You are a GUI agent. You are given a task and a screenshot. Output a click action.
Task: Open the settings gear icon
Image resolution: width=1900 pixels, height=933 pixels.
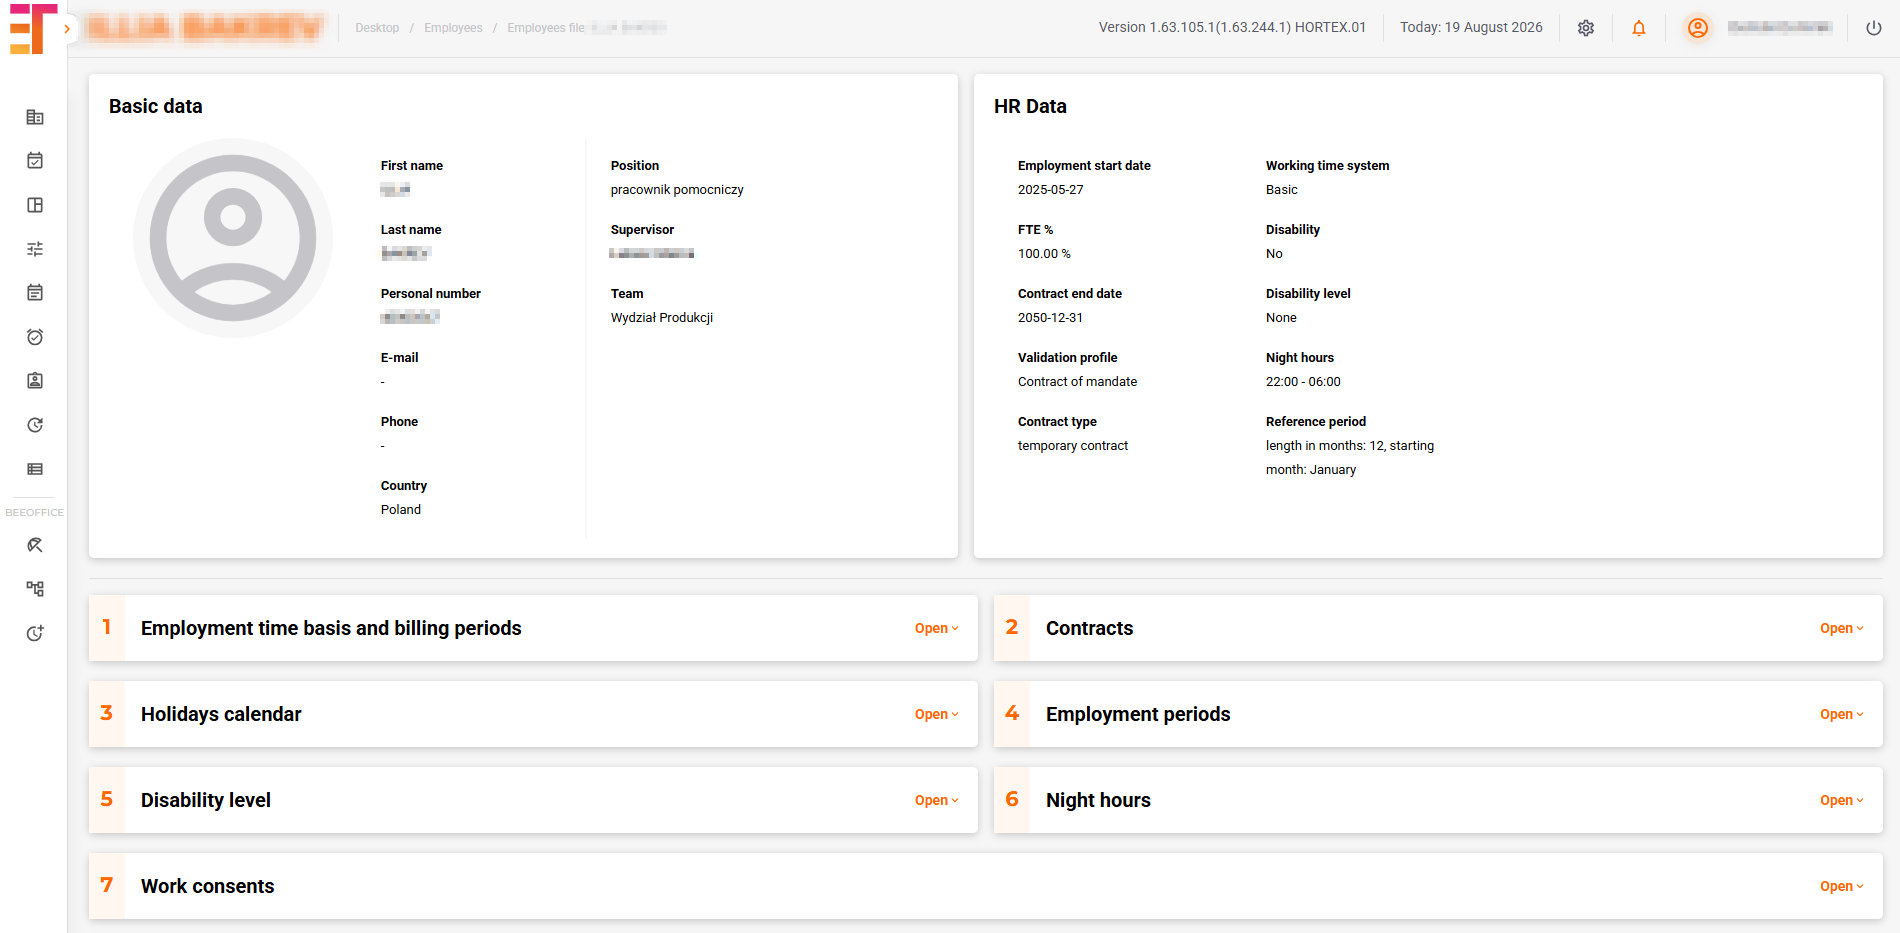1586,28
